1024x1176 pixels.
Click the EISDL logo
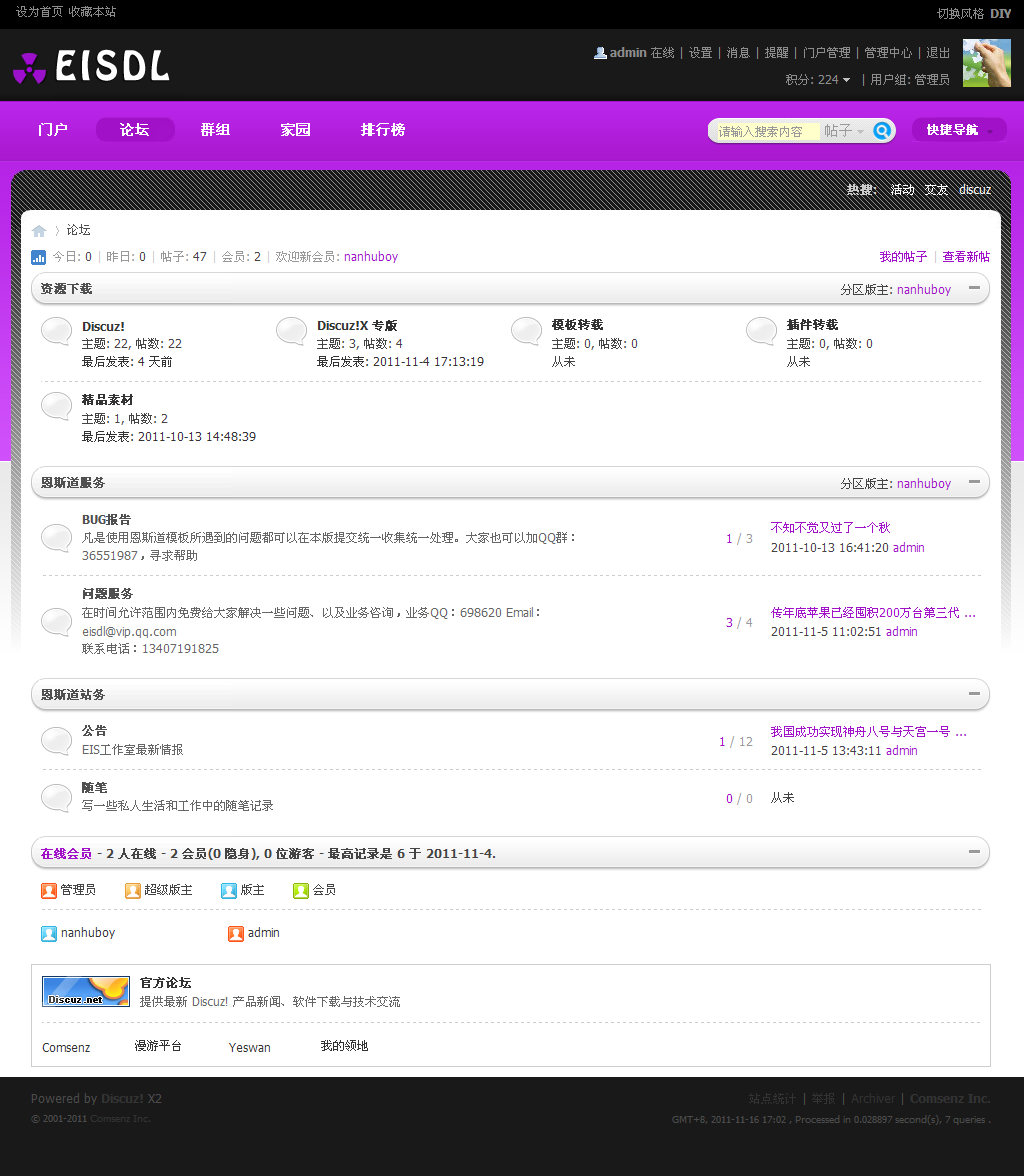92,66
